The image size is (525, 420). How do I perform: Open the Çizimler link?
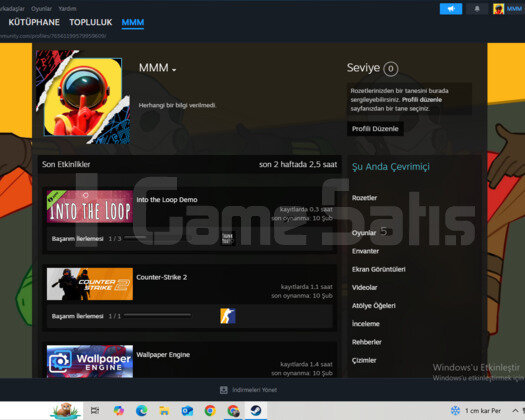point(364,361)
